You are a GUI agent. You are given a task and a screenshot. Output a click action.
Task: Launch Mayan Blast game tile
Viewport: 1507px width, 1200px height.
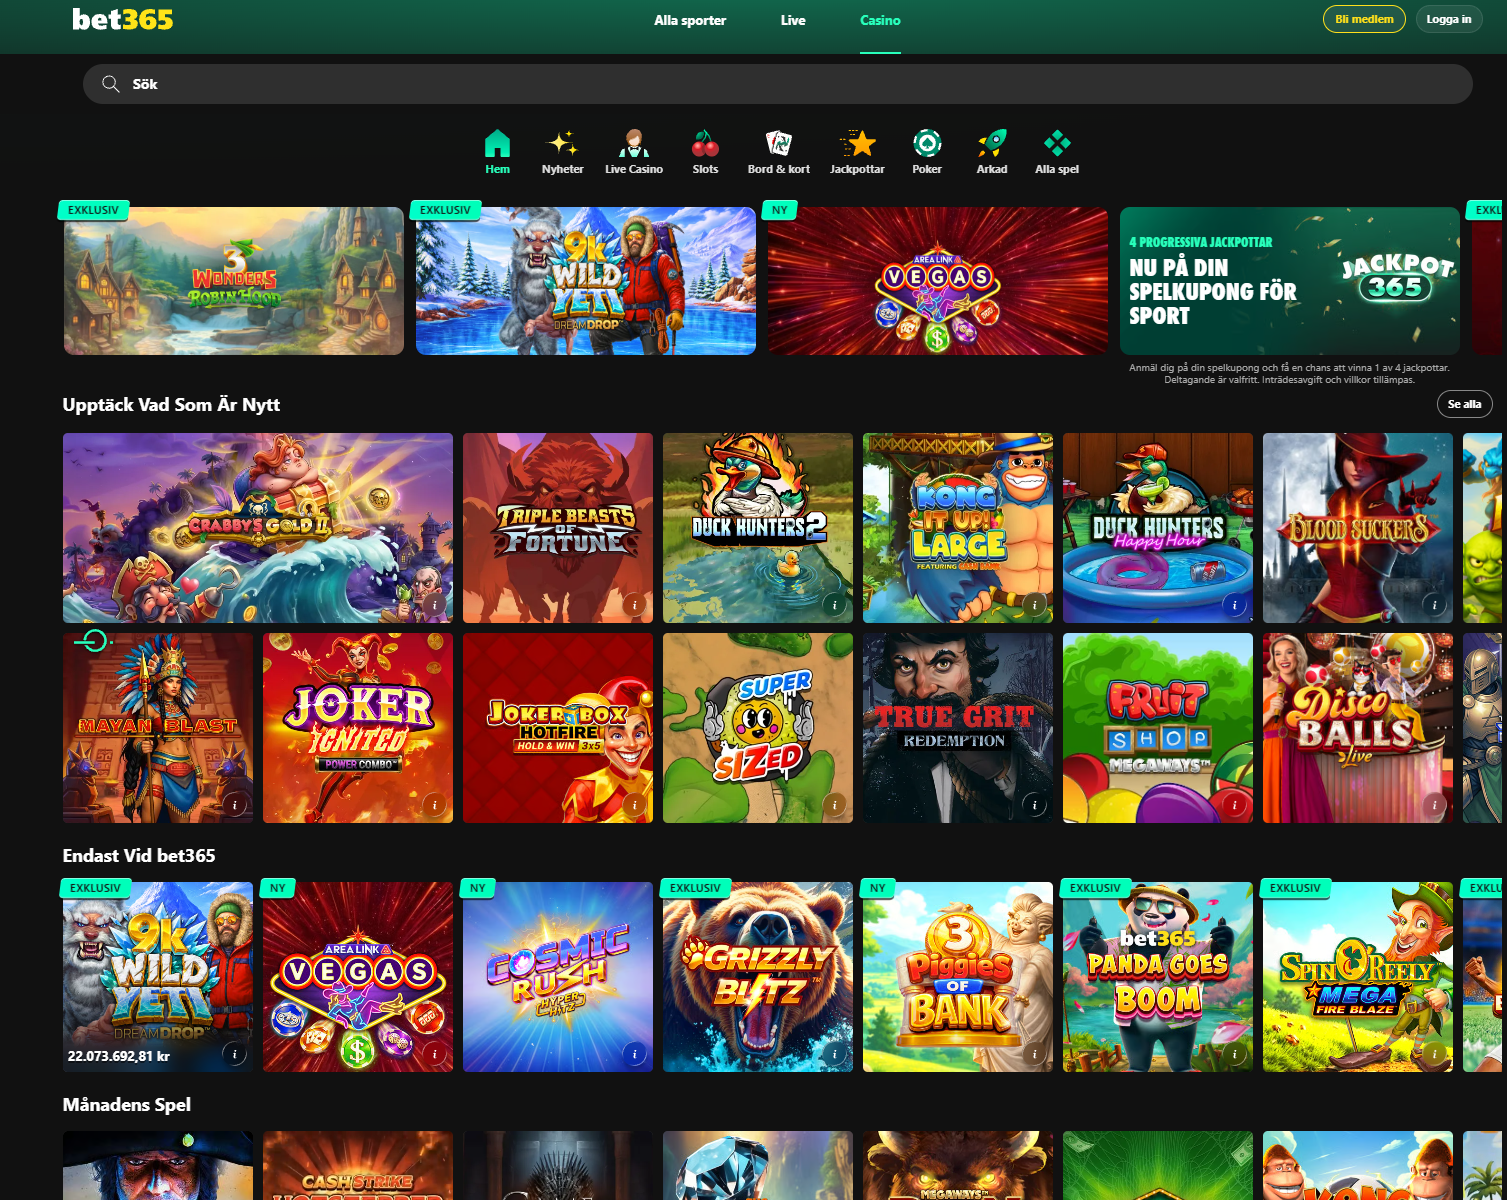[158, 728]
